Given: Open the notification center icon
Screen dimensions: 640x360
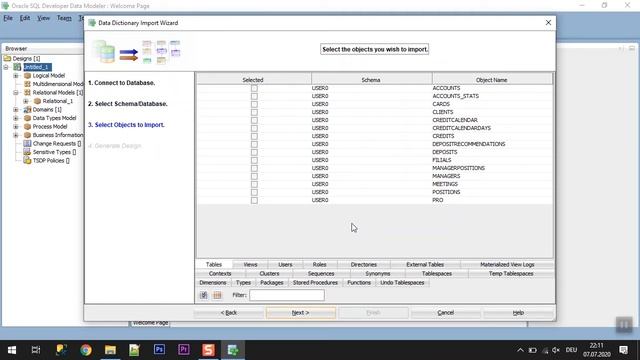Looking at the screenshot, I should point(623,350).
